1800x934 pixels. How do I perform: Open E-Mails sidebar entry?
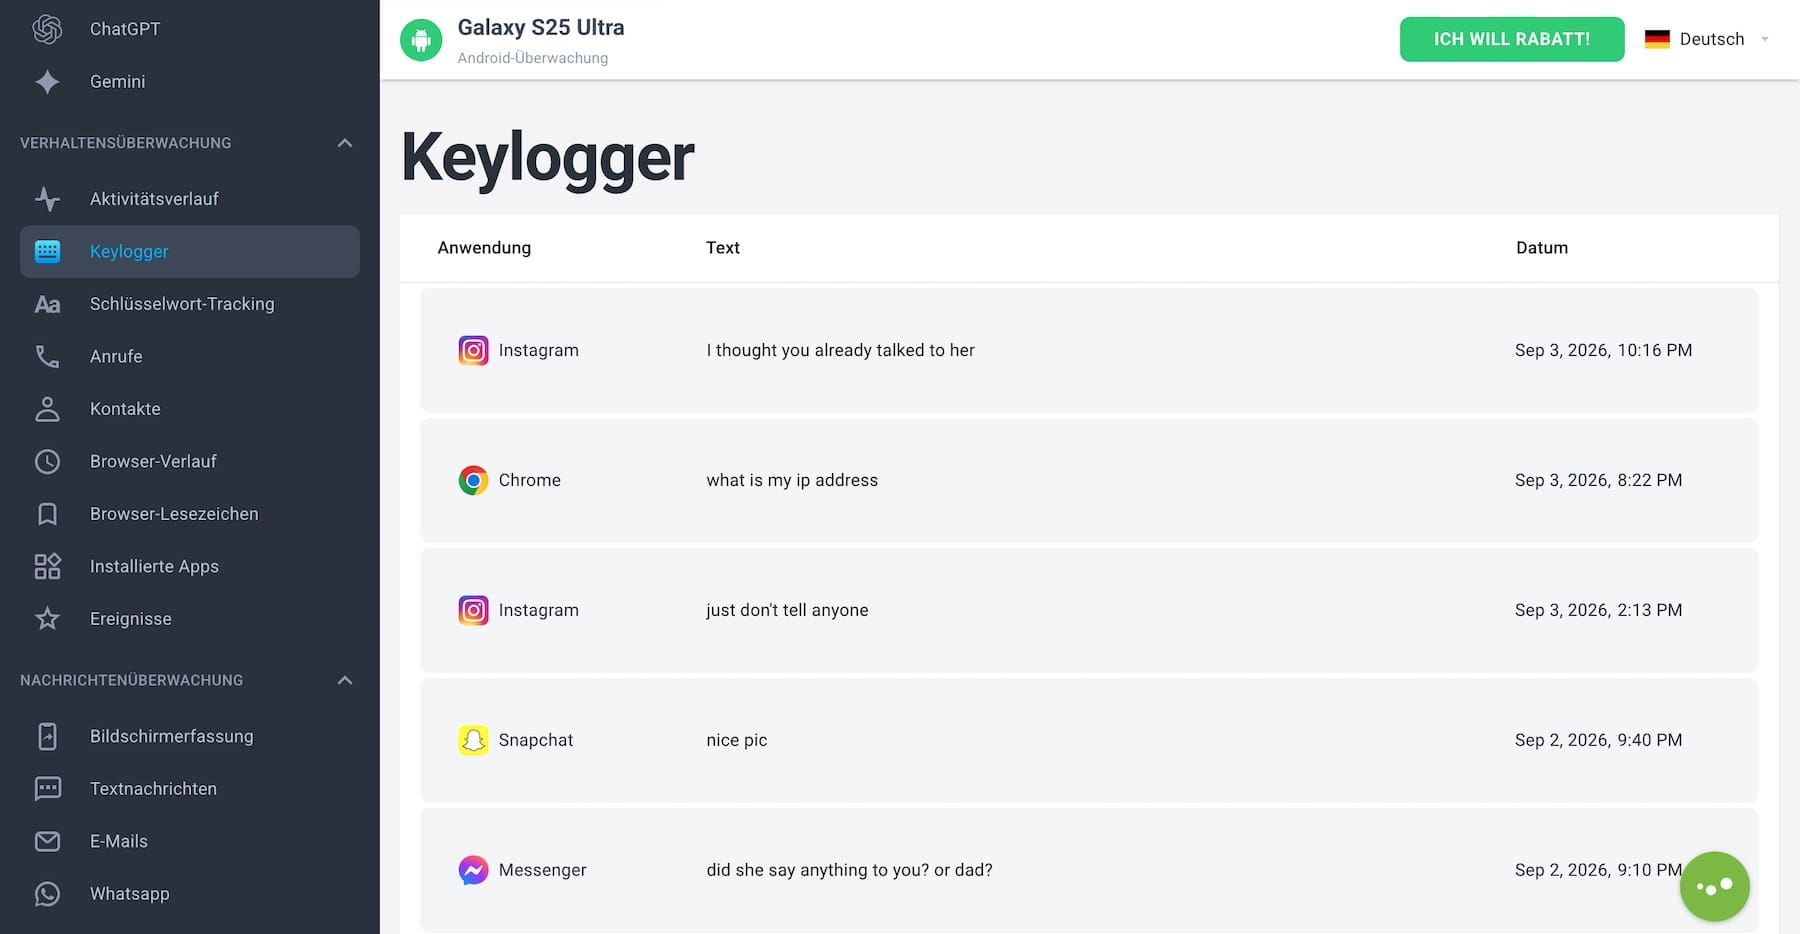pos(189,842)
